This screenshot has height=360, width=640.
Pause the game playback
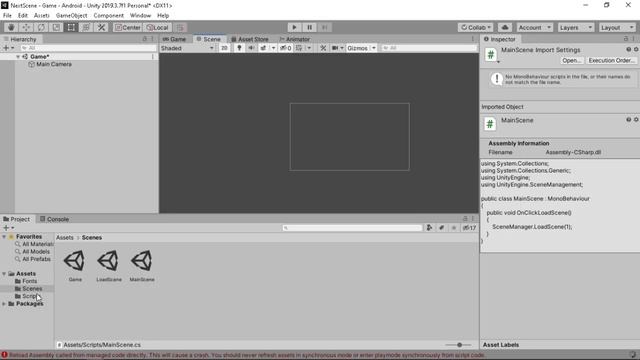[309, 27]
